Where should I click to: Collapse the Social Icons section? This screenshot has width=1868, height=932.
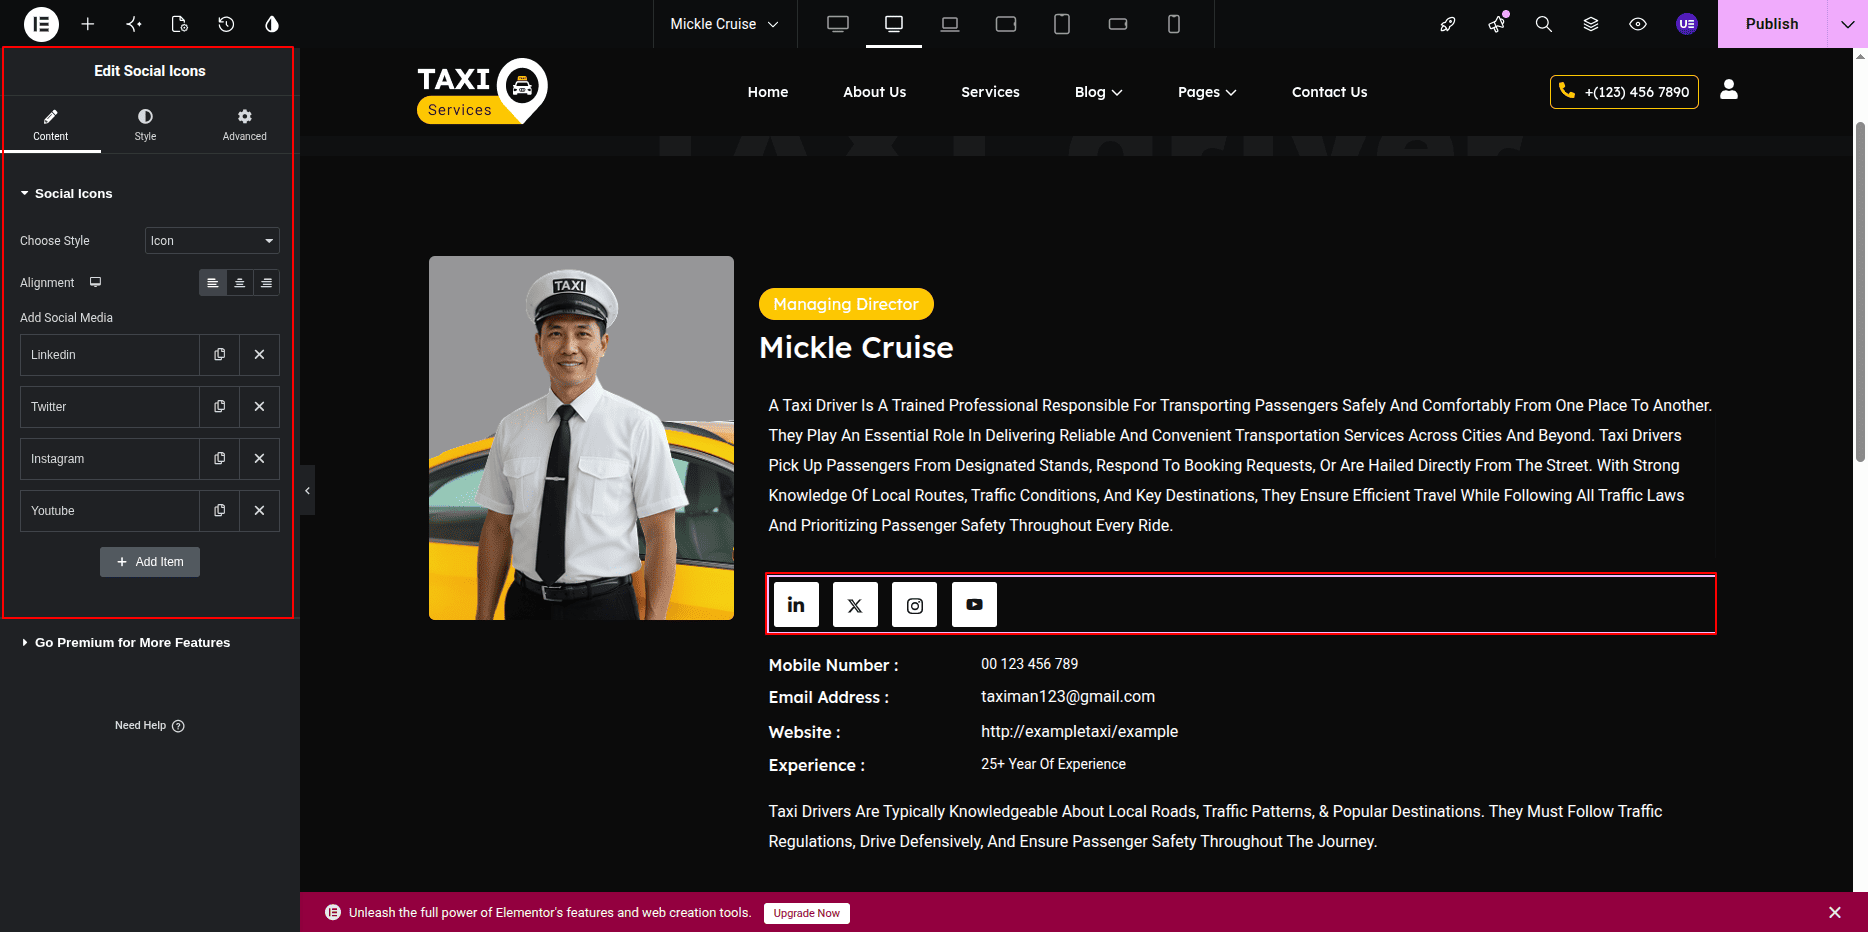pos(66,194)
